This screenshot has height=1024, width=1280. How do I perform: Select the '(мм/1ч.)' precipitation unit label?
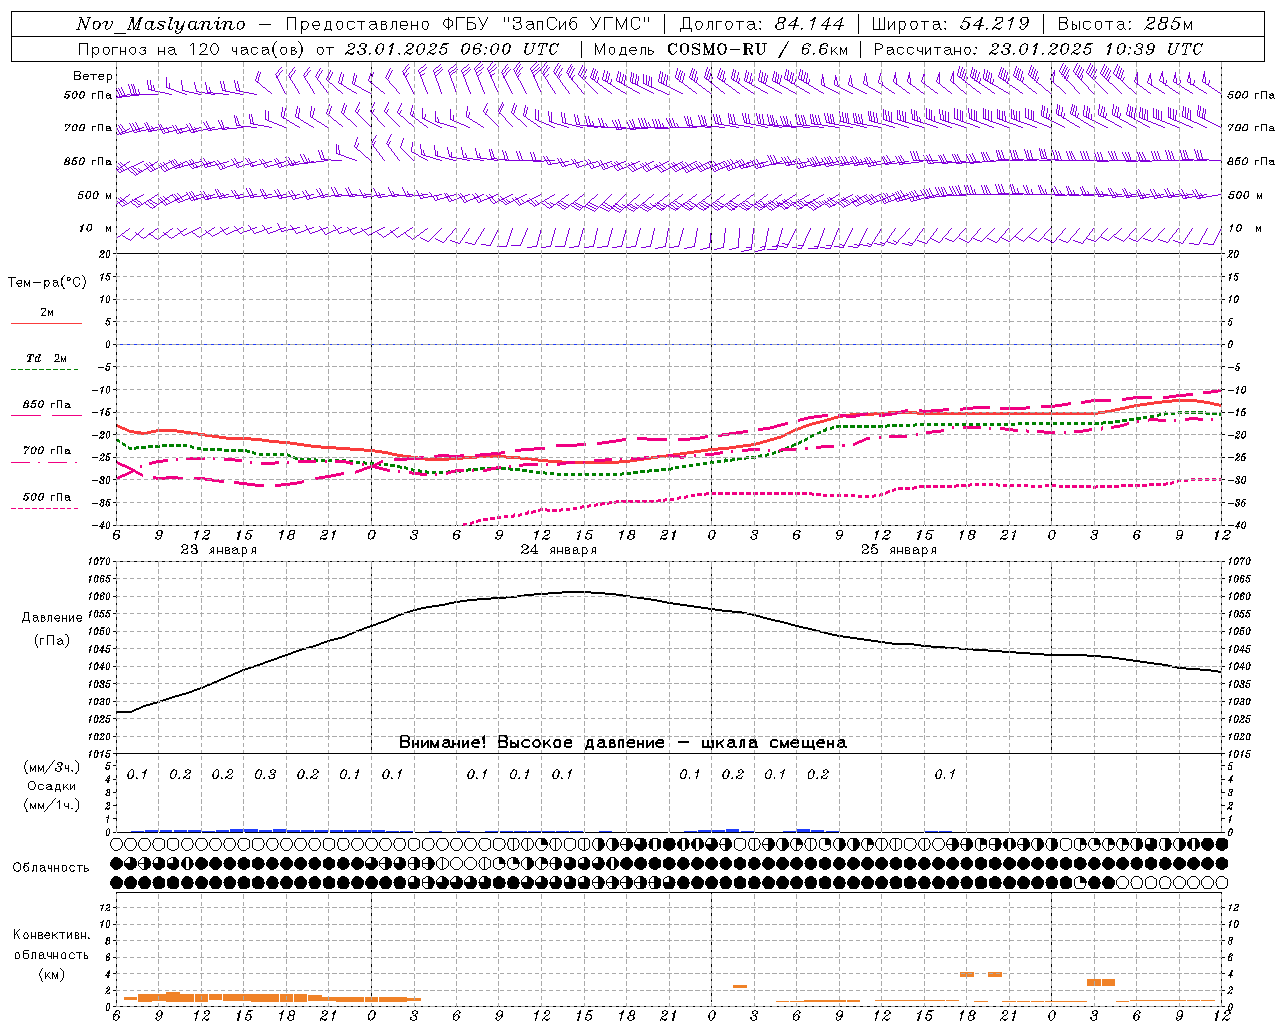point(52,805)
